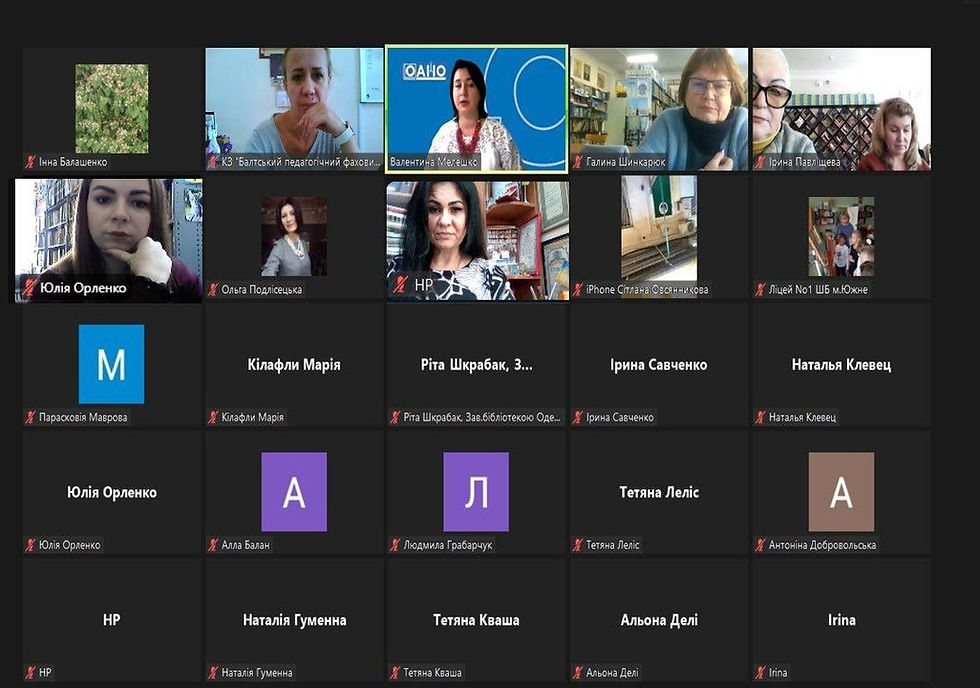This screenshot has height=688, width=980.
Task: Click large centered name HP
Action: [x=111, y=620]
